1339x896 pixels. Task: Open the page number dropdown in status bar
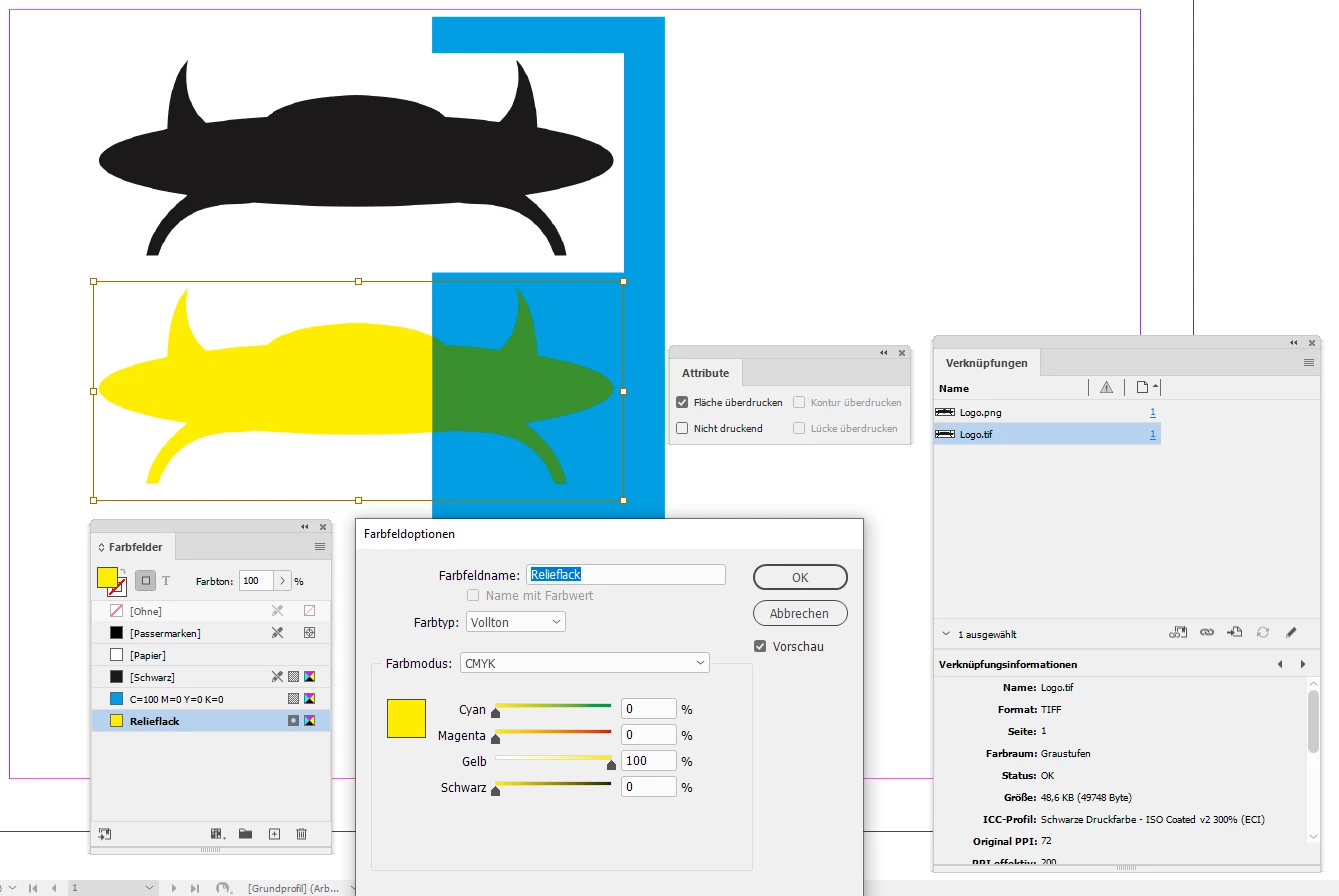[150, 888]
